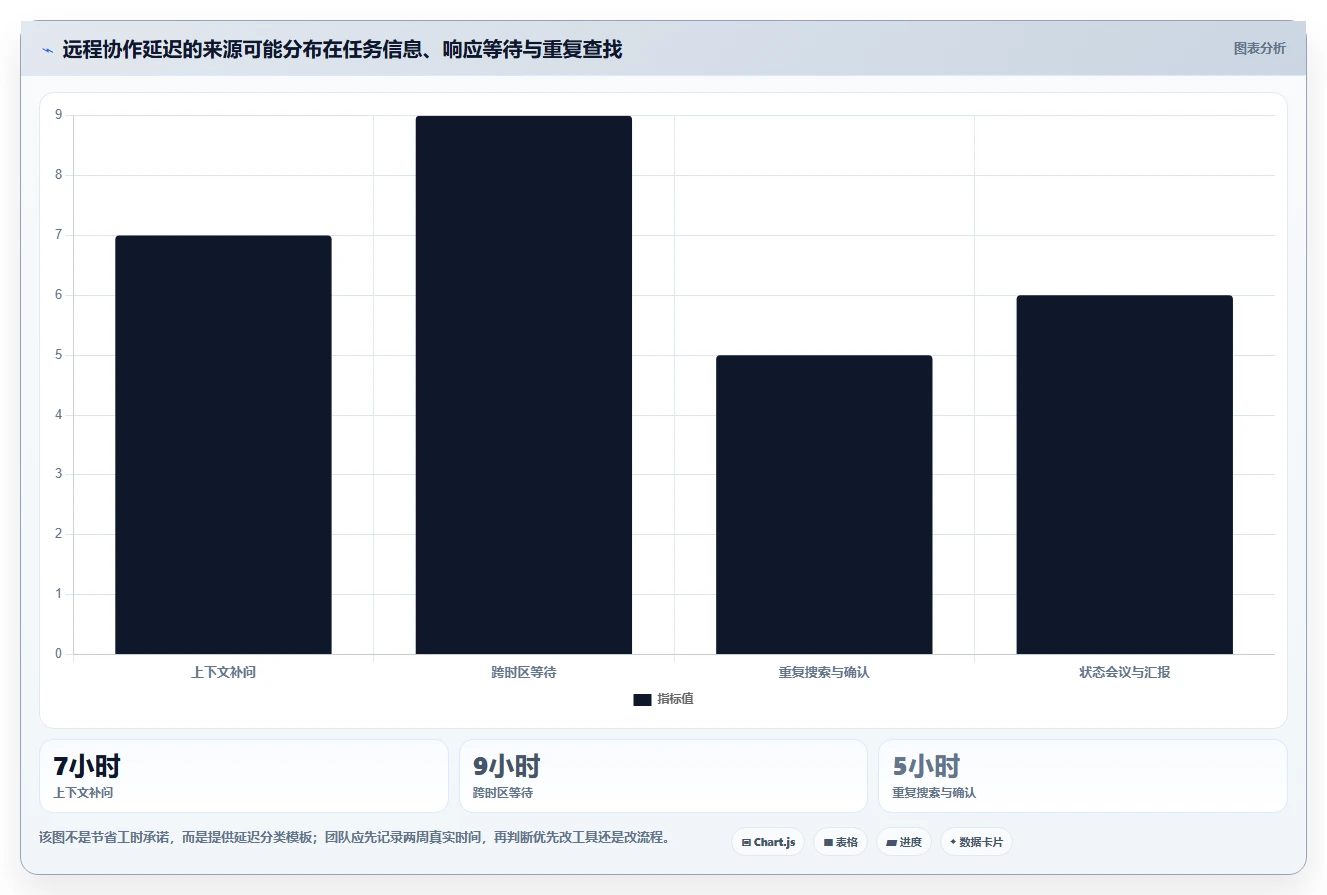Screen dimensions: 1327x895
Task: Click 跨时区等待 caption under 9小时 card
Action: click(503, 793)
